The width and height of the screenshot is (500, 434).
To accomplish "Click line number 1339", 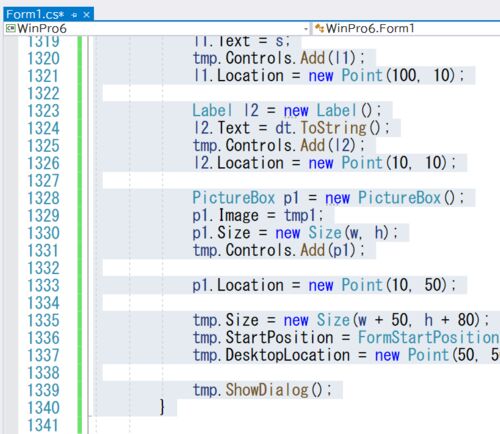I will coord(43,390).
